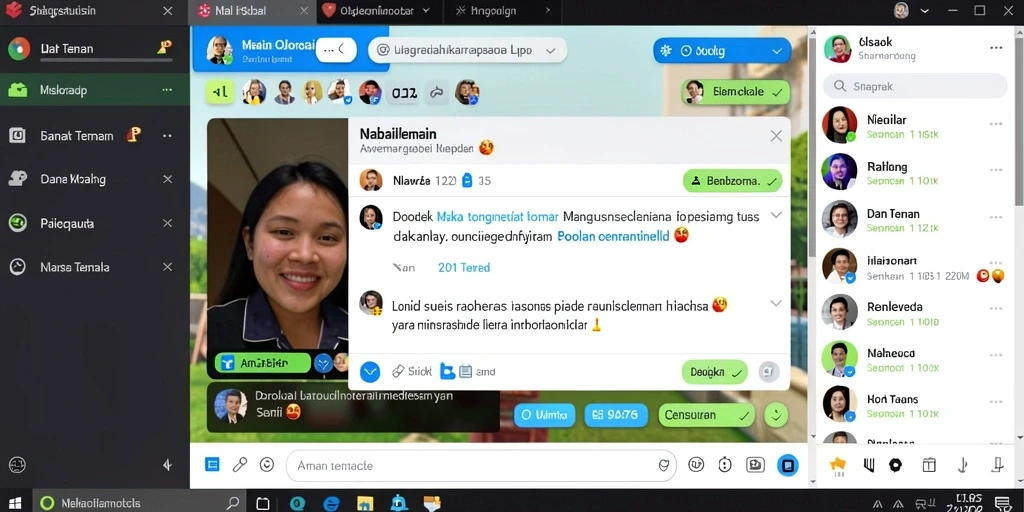Click the 032 participant counter
Image resolution: width=1024 pixels, height=512 pixels.
[x=404, y=93]
